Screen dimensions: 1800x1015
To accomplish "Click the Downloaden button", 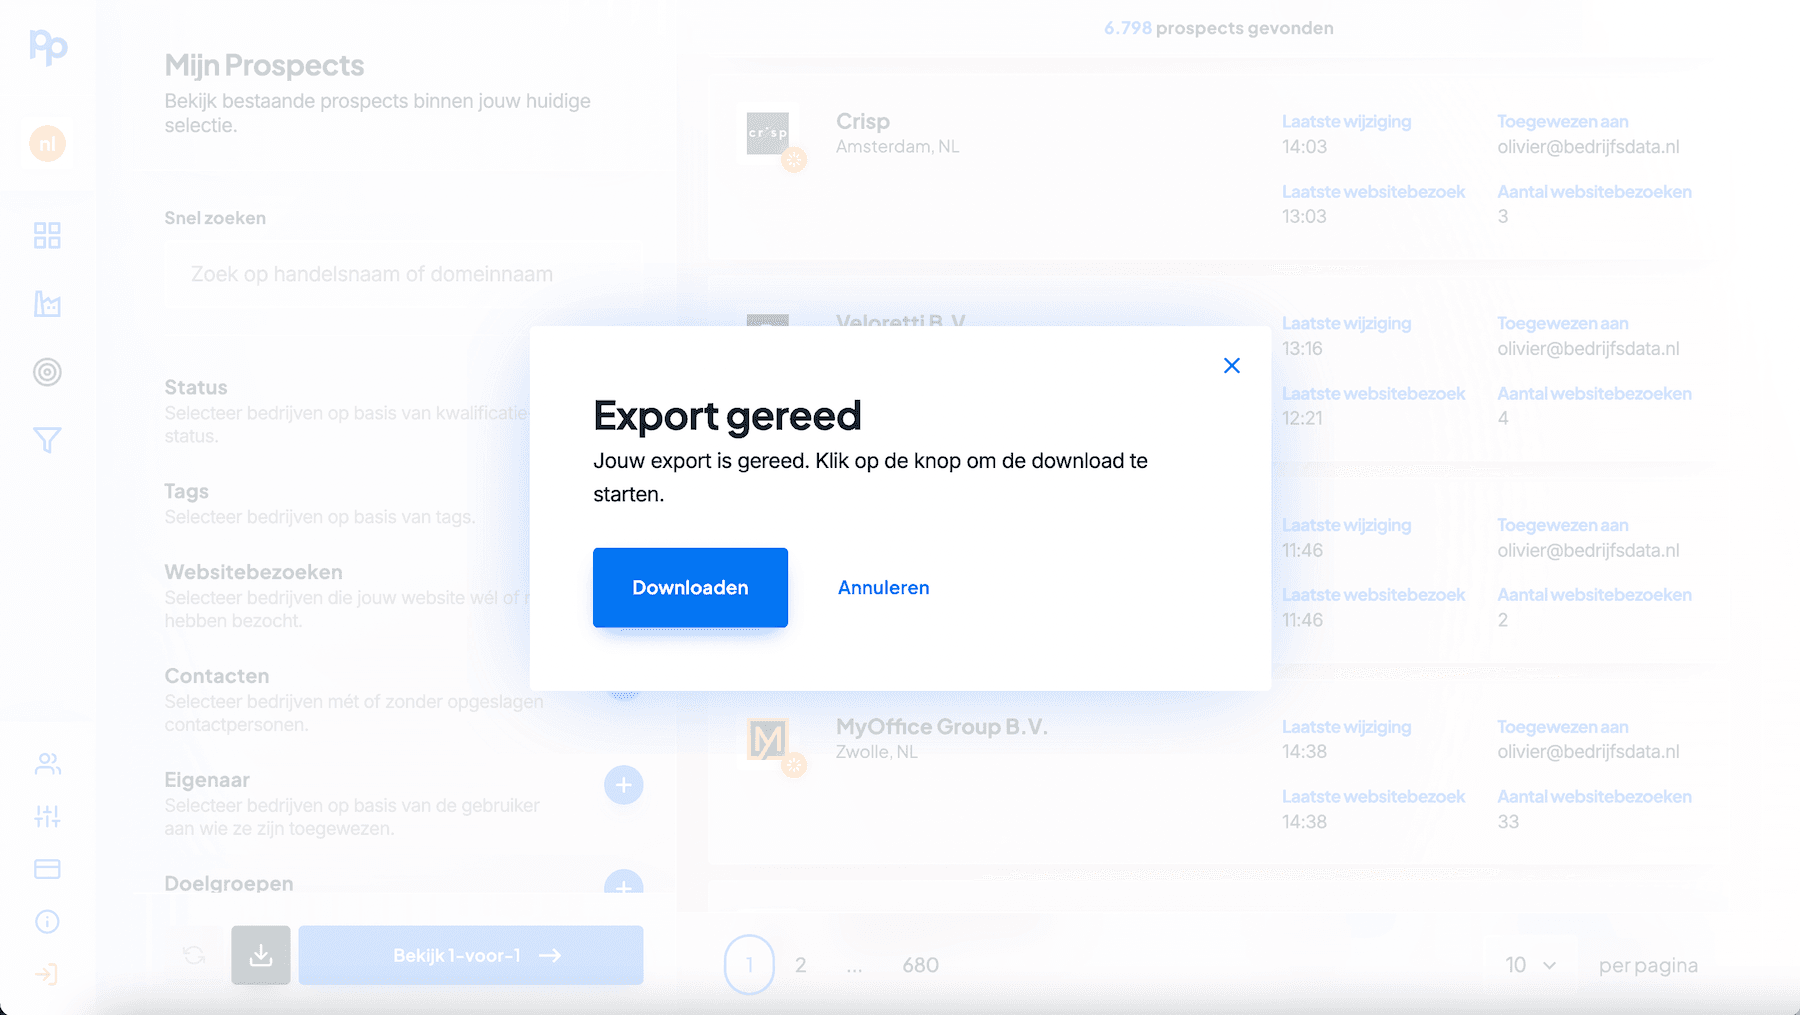I will [690, 587].
